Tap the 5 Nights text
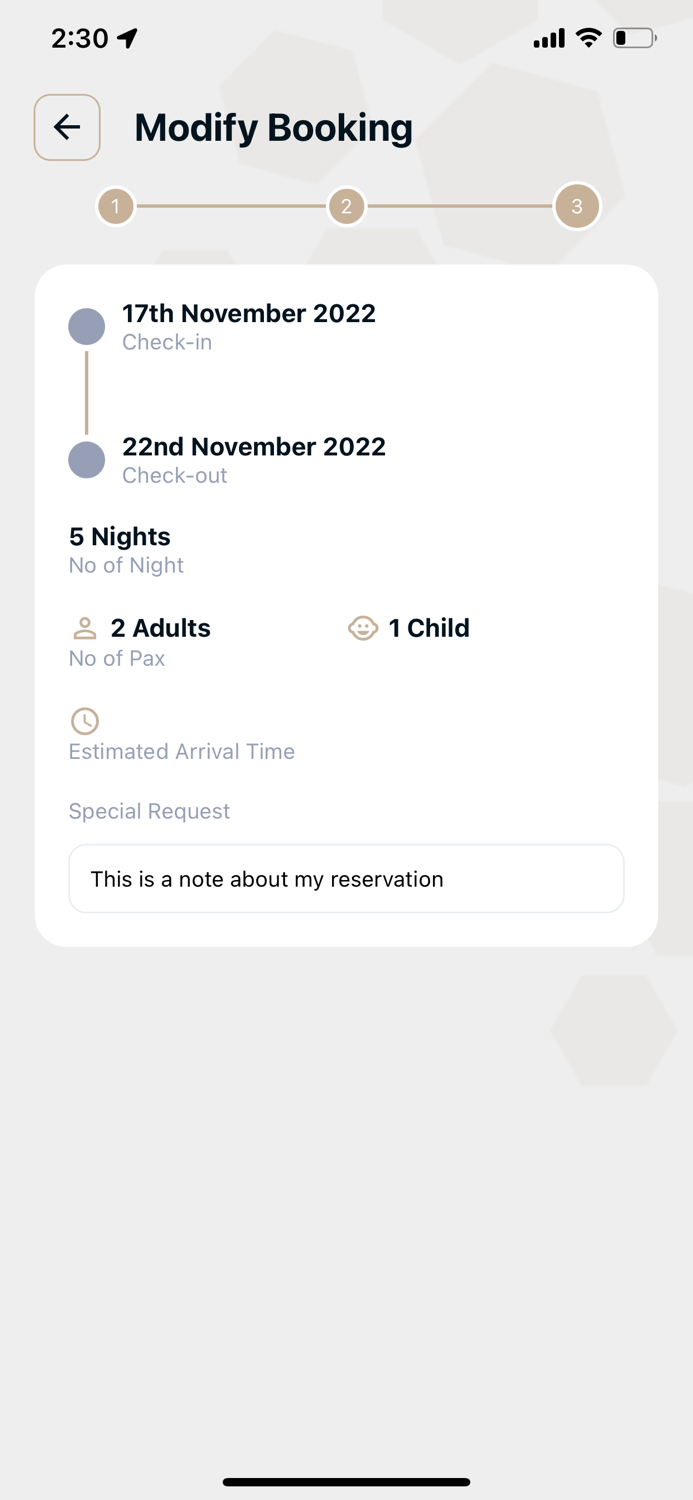This screenshot has width=693, height=1500. (x=120, y=537)
